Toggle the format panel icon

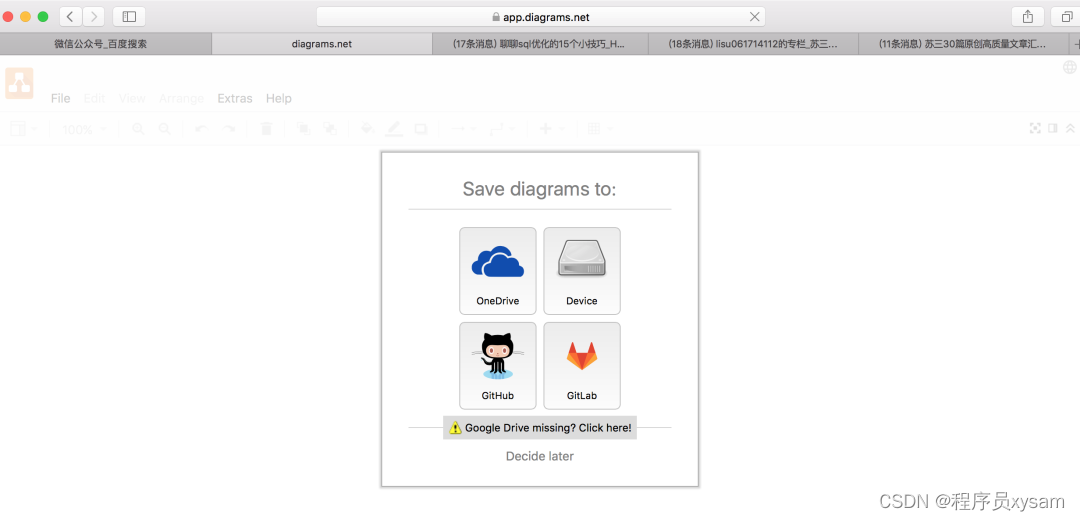[x=1052, y=128]
